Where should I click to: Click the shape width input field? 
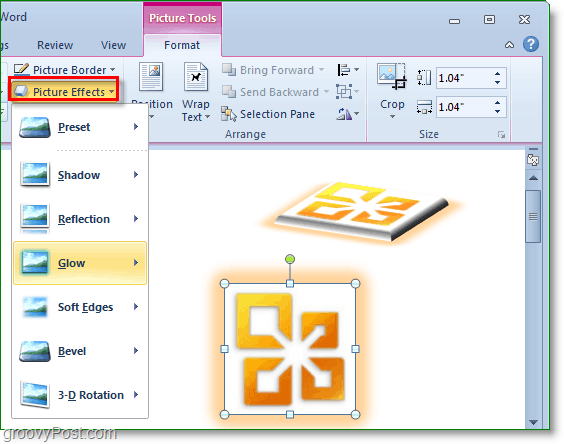pyautogui.click(x=464, y=107)
